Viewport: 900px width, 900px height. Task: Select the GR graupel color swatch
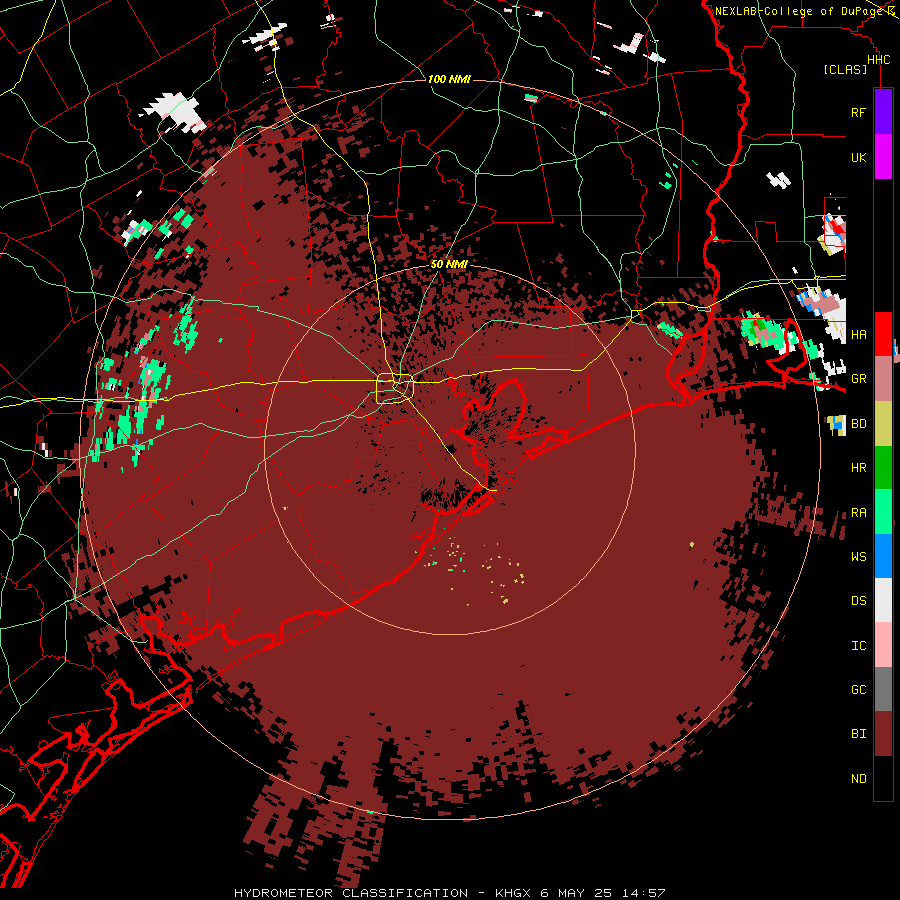(x=883, y=379)
